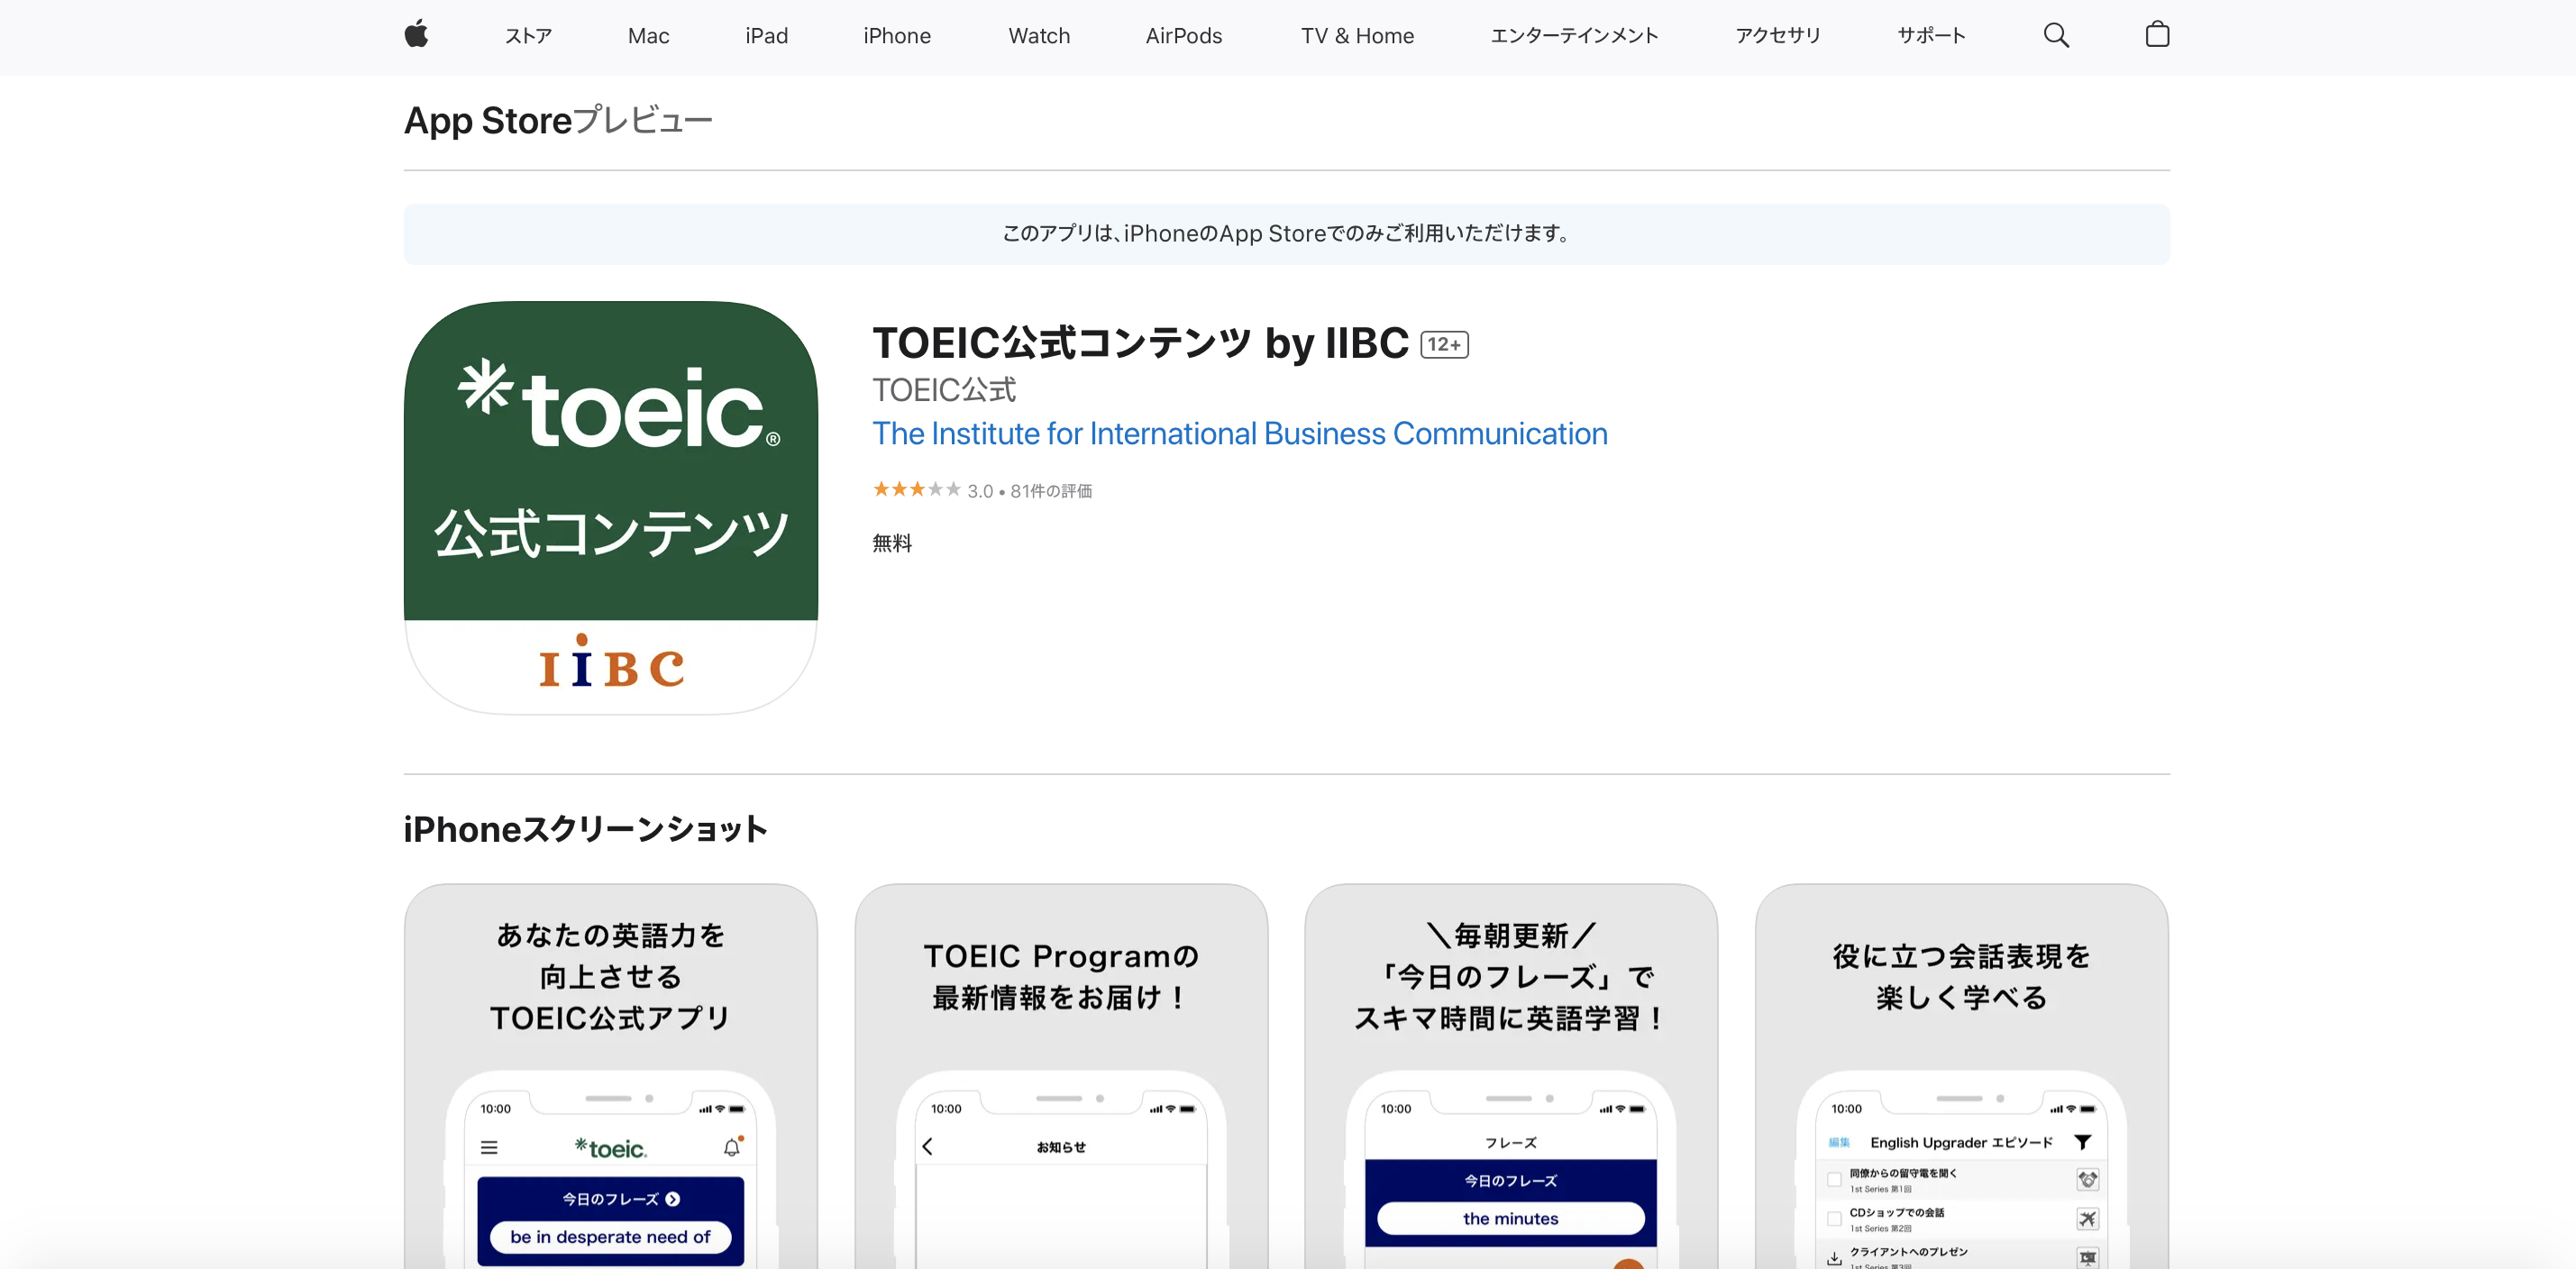Open the TV & Home menu item

tap(1357, 36)
